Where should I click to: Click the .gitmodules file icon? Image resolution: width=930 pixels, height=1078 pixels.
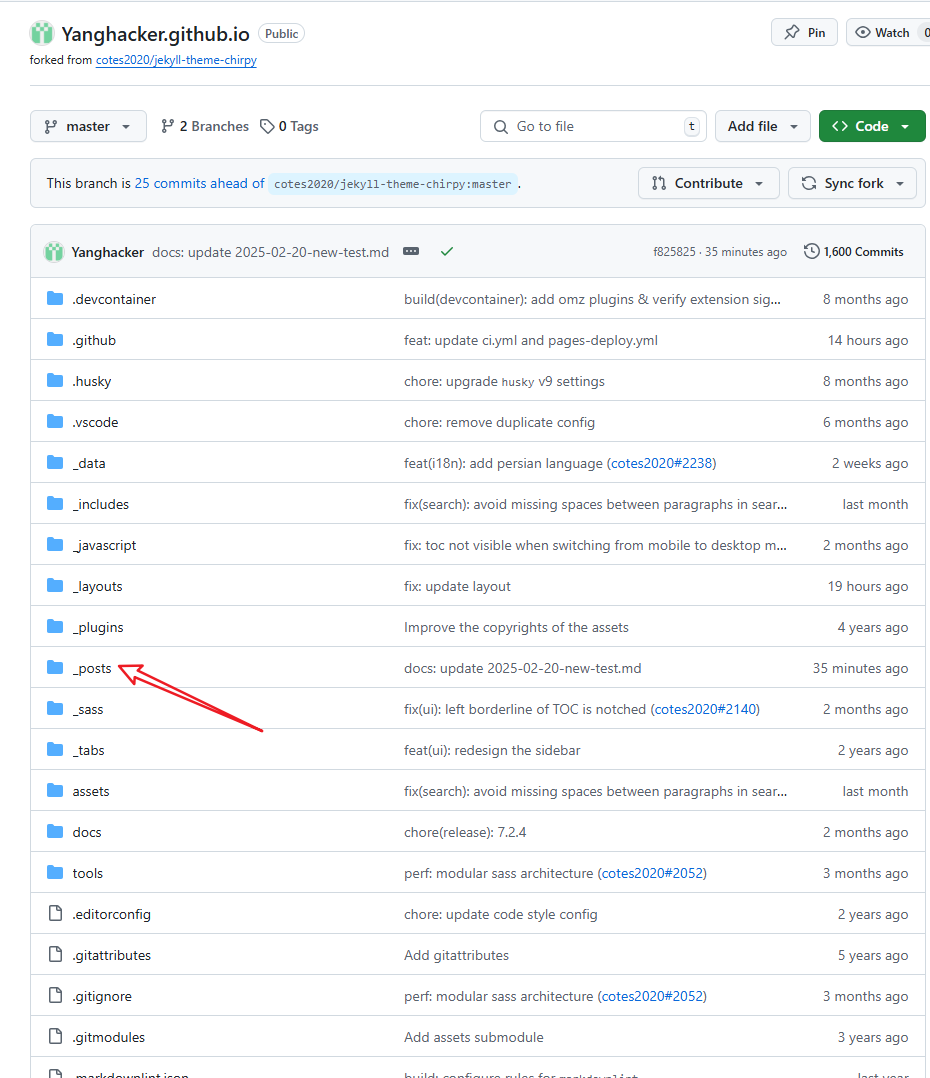pyautogui.click(x=55, y=1037)
